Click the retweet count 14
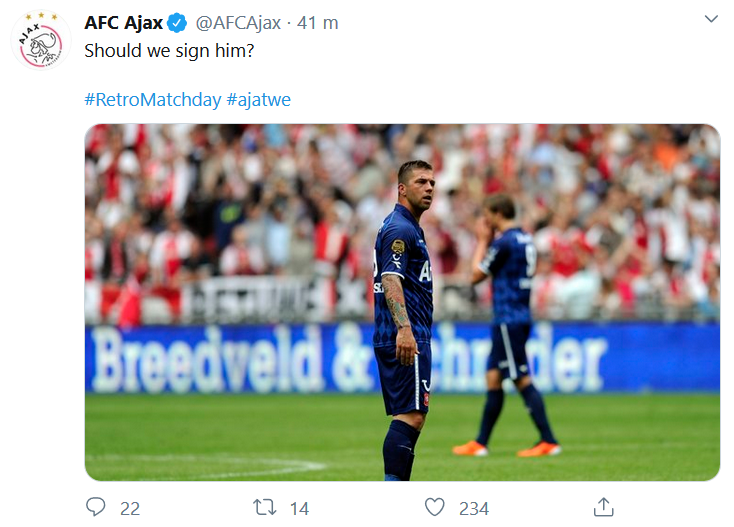734x527 pixels. point(299,508)
